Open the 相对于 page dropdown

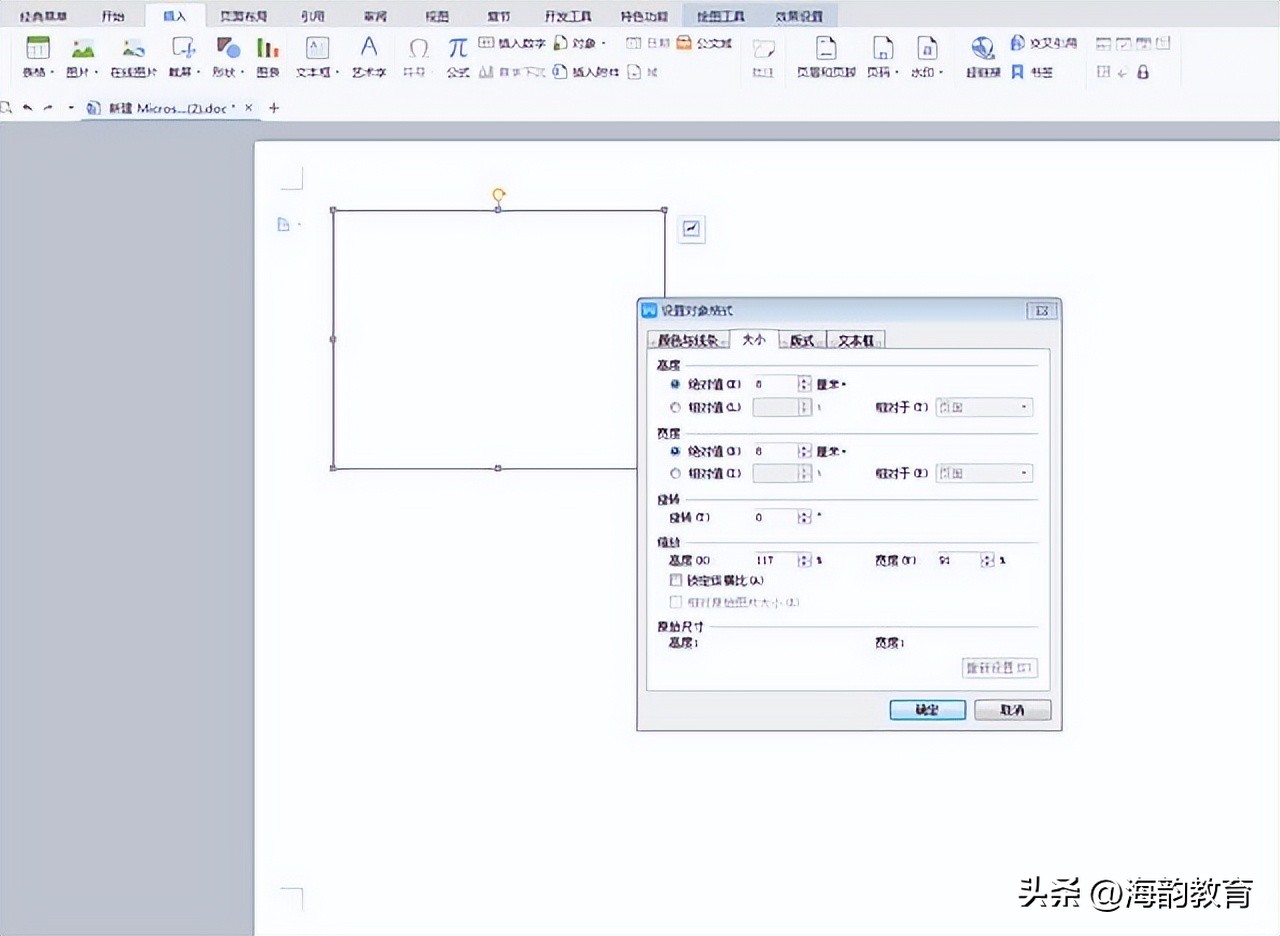[x=1022, y=407]
